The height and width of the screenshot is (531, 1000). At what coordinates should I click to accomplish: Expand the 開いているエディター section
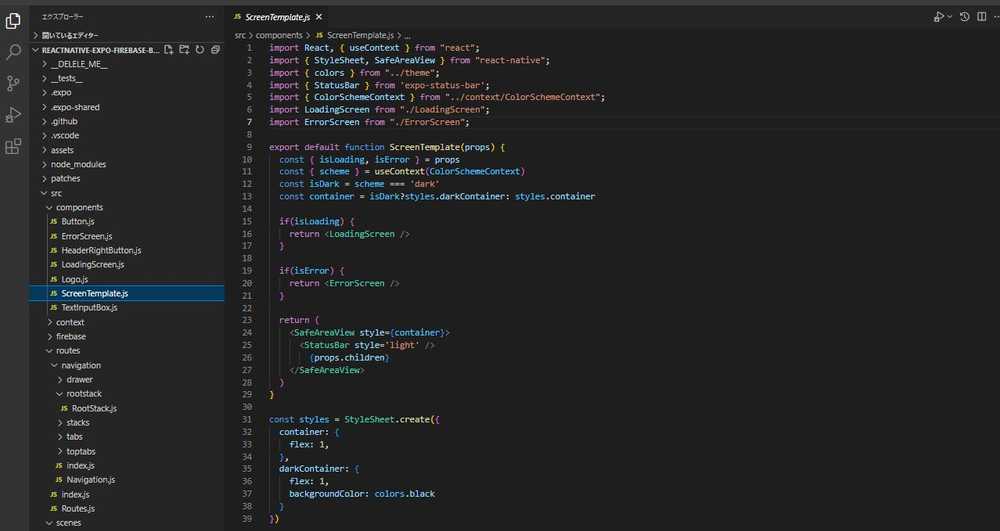(x=128, y=36)
